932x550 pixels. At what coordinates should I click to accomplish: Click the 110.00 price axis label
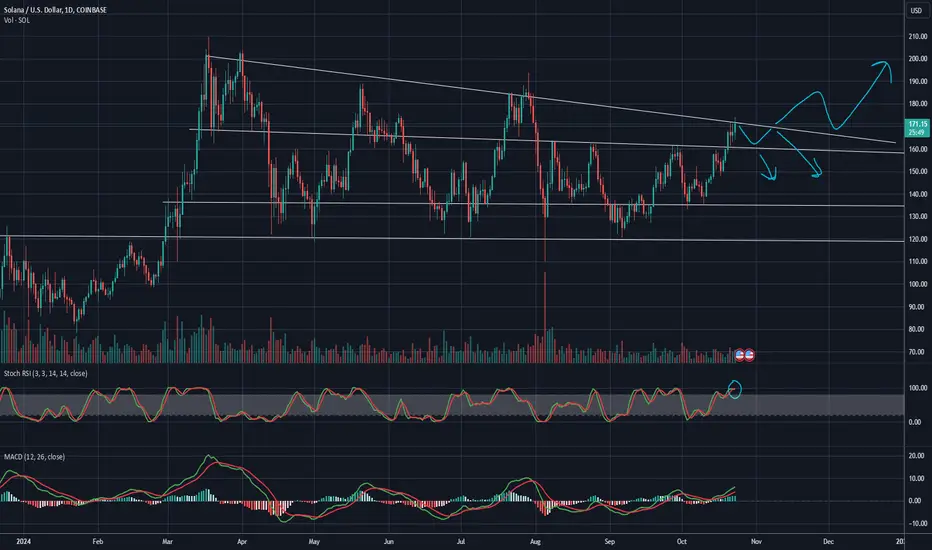click(x=917, y=261)
